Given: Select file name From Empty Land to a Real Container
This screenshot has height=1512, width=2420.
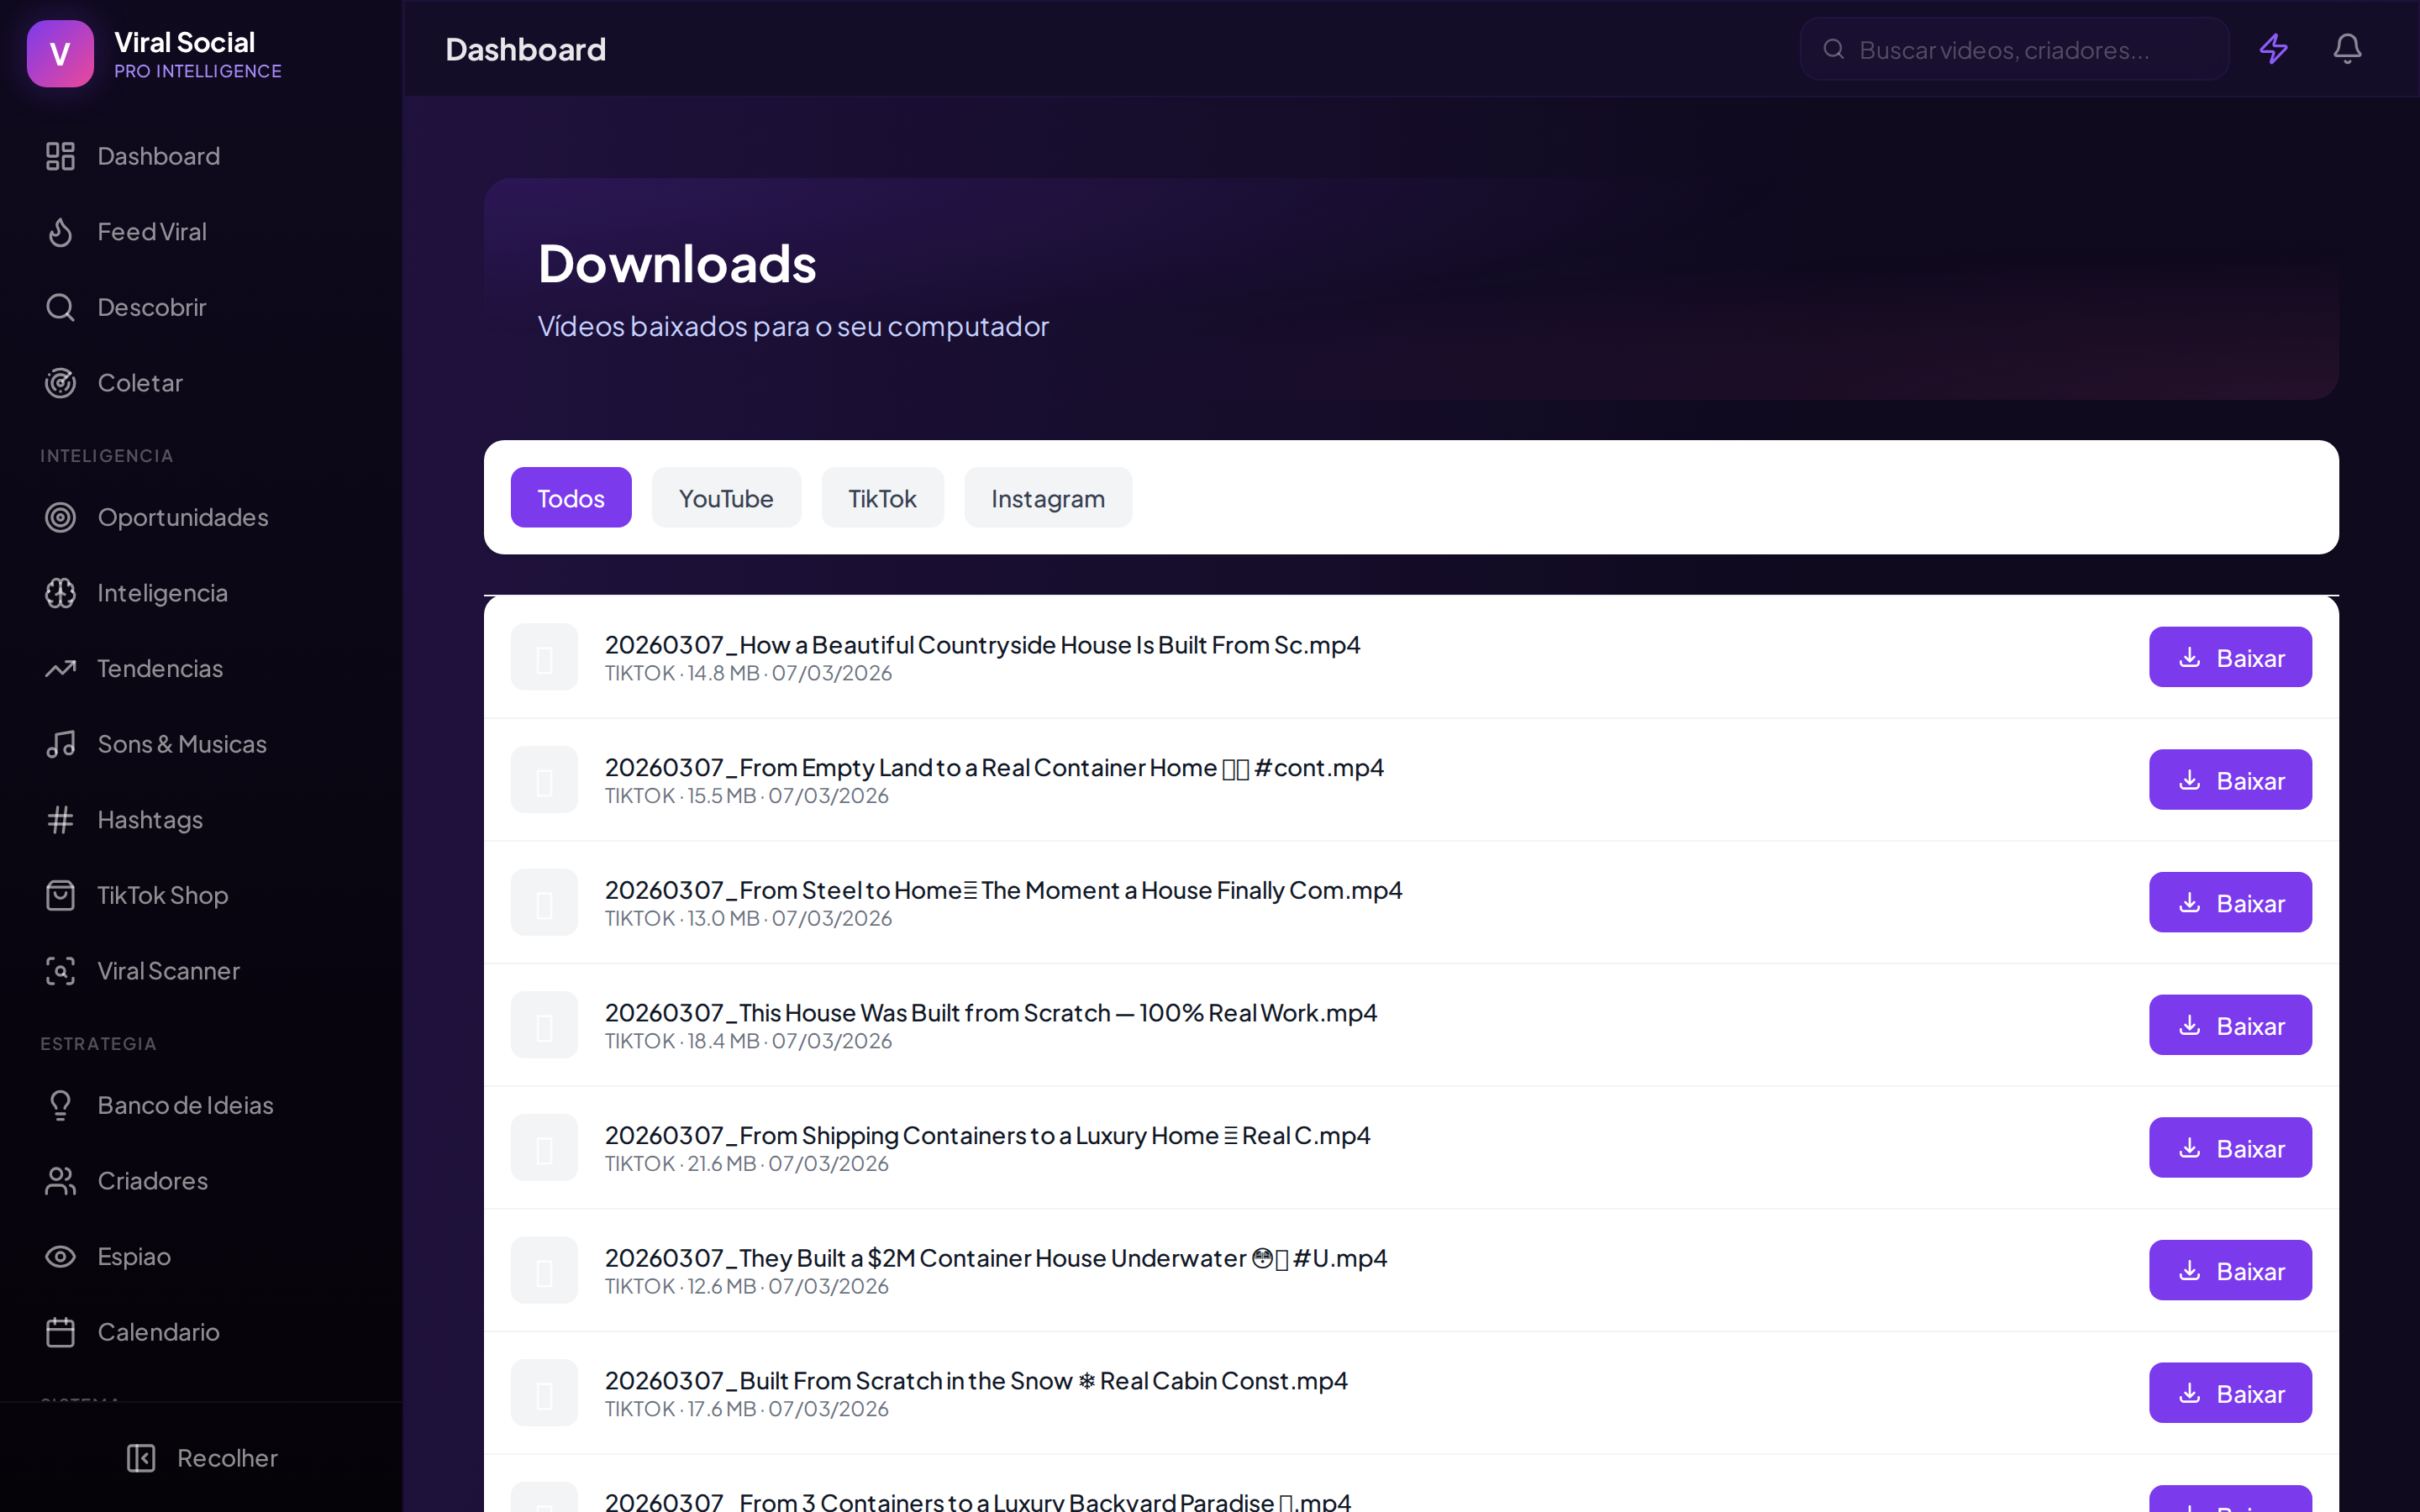Looking at the screenshot, I should pos(994,768).
